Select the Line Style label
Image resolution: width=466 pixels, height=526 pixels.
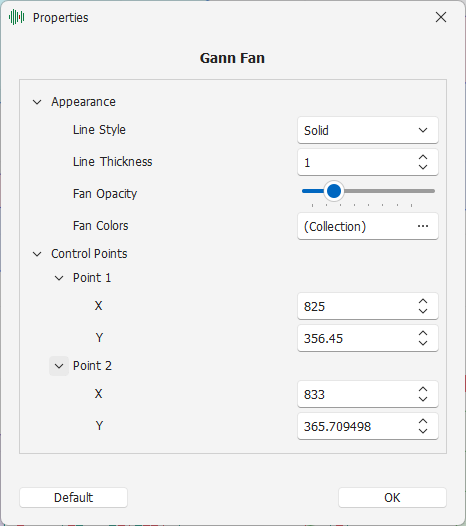tap(99, 130)
